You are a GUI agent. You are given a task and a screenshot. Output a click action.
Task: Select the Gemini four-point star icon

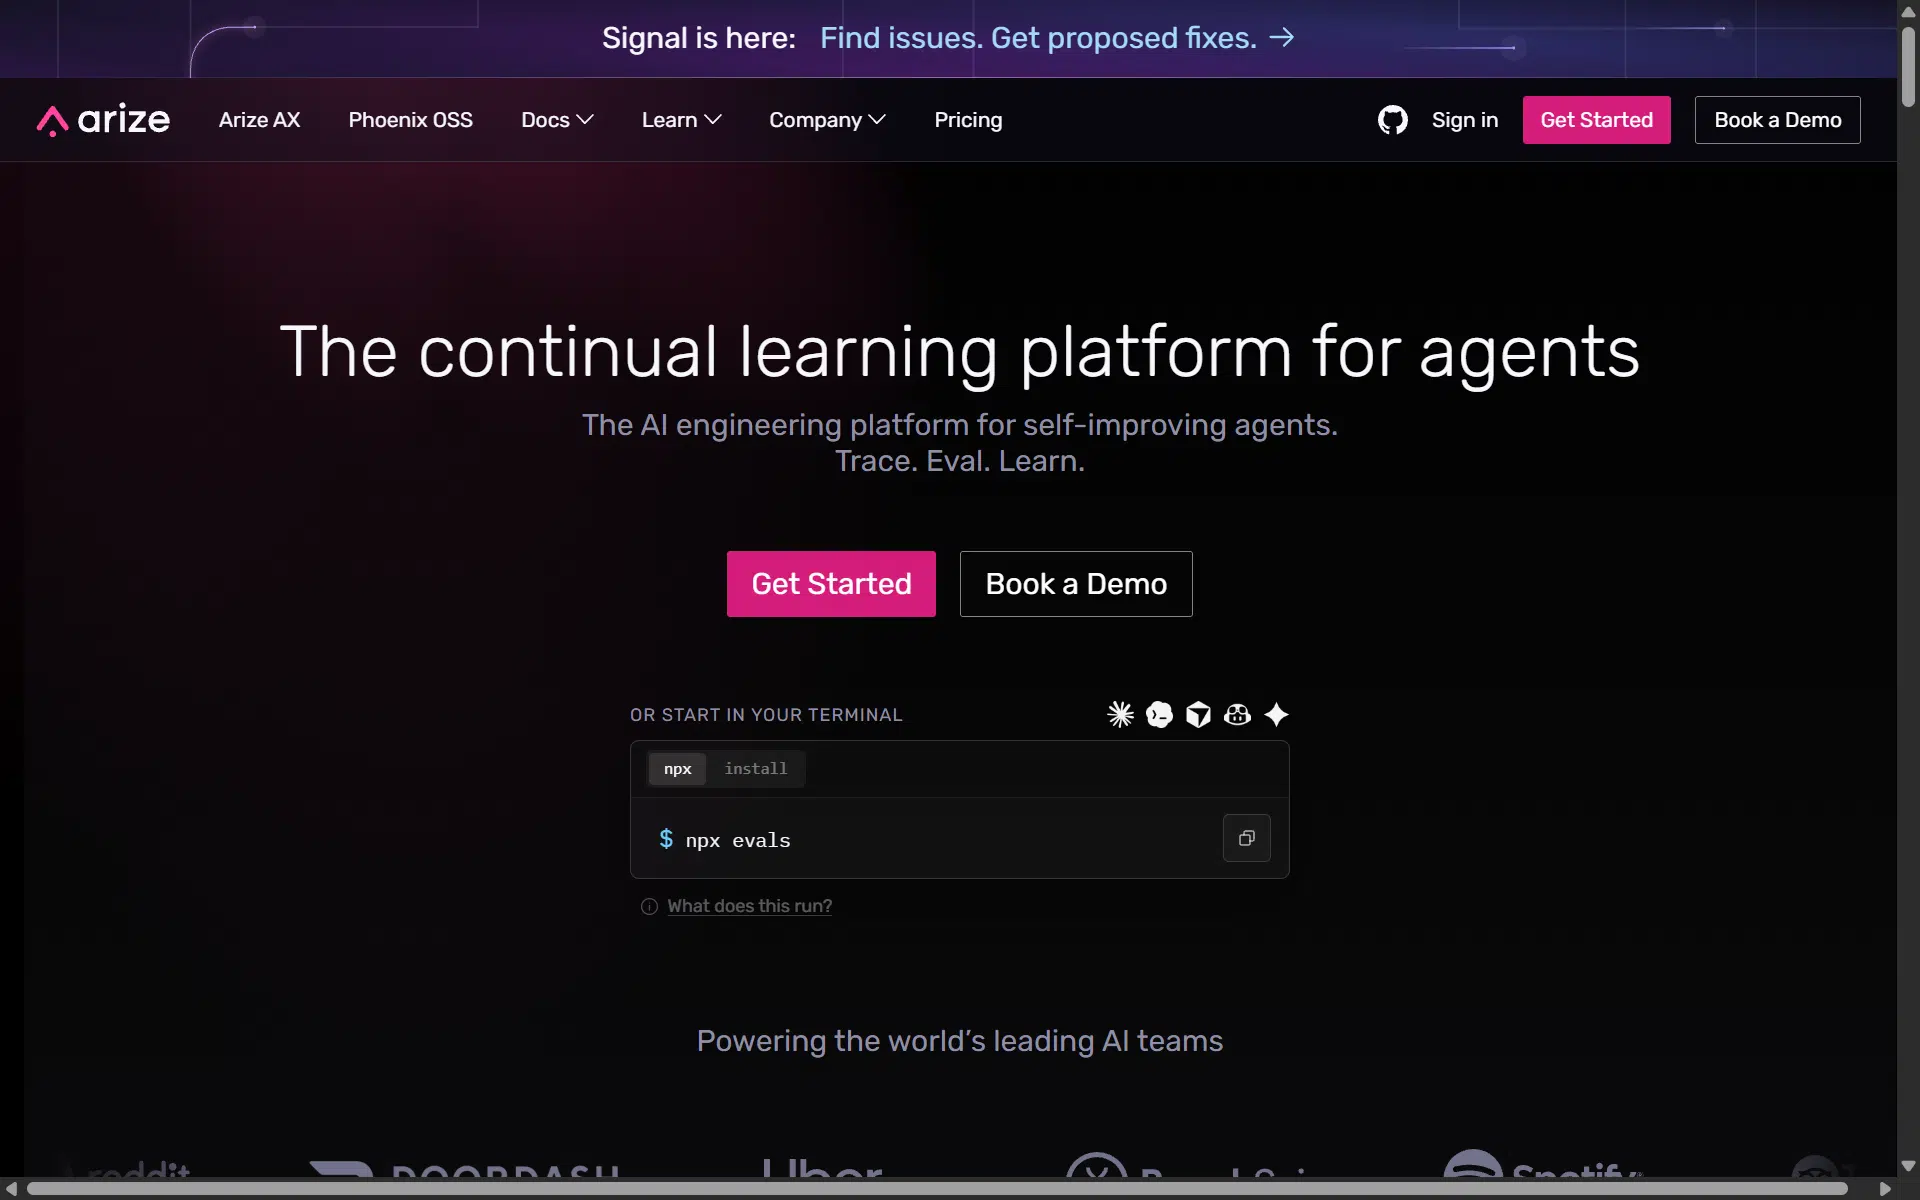pyautogui.click(x=1276, y=714)
